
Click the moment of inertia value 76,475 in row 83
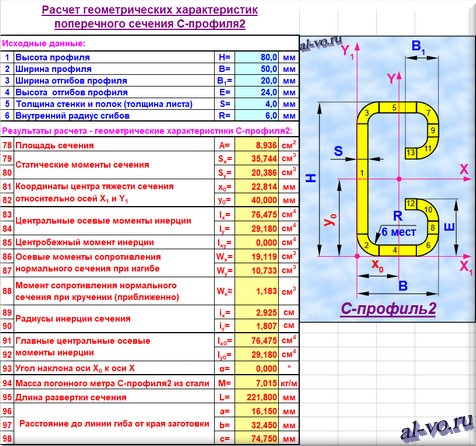pyautogui.click(x=256, y=214)
